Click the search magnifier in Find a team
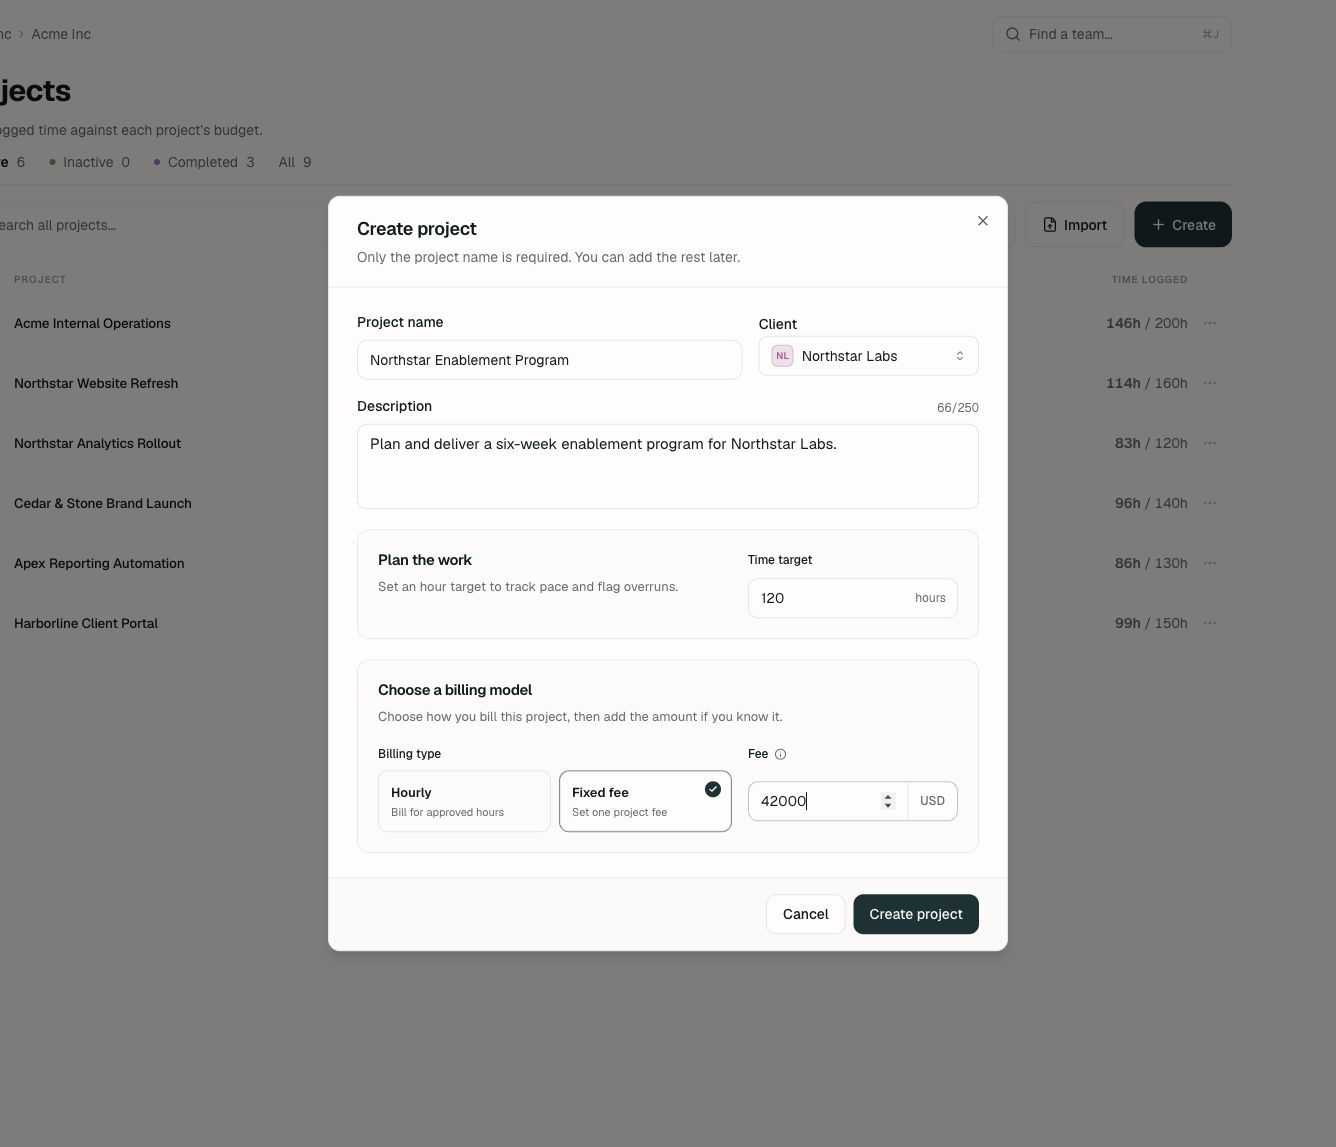Image resolution: width=1336 pixels, height=1147 pixels. [1013, 34]
